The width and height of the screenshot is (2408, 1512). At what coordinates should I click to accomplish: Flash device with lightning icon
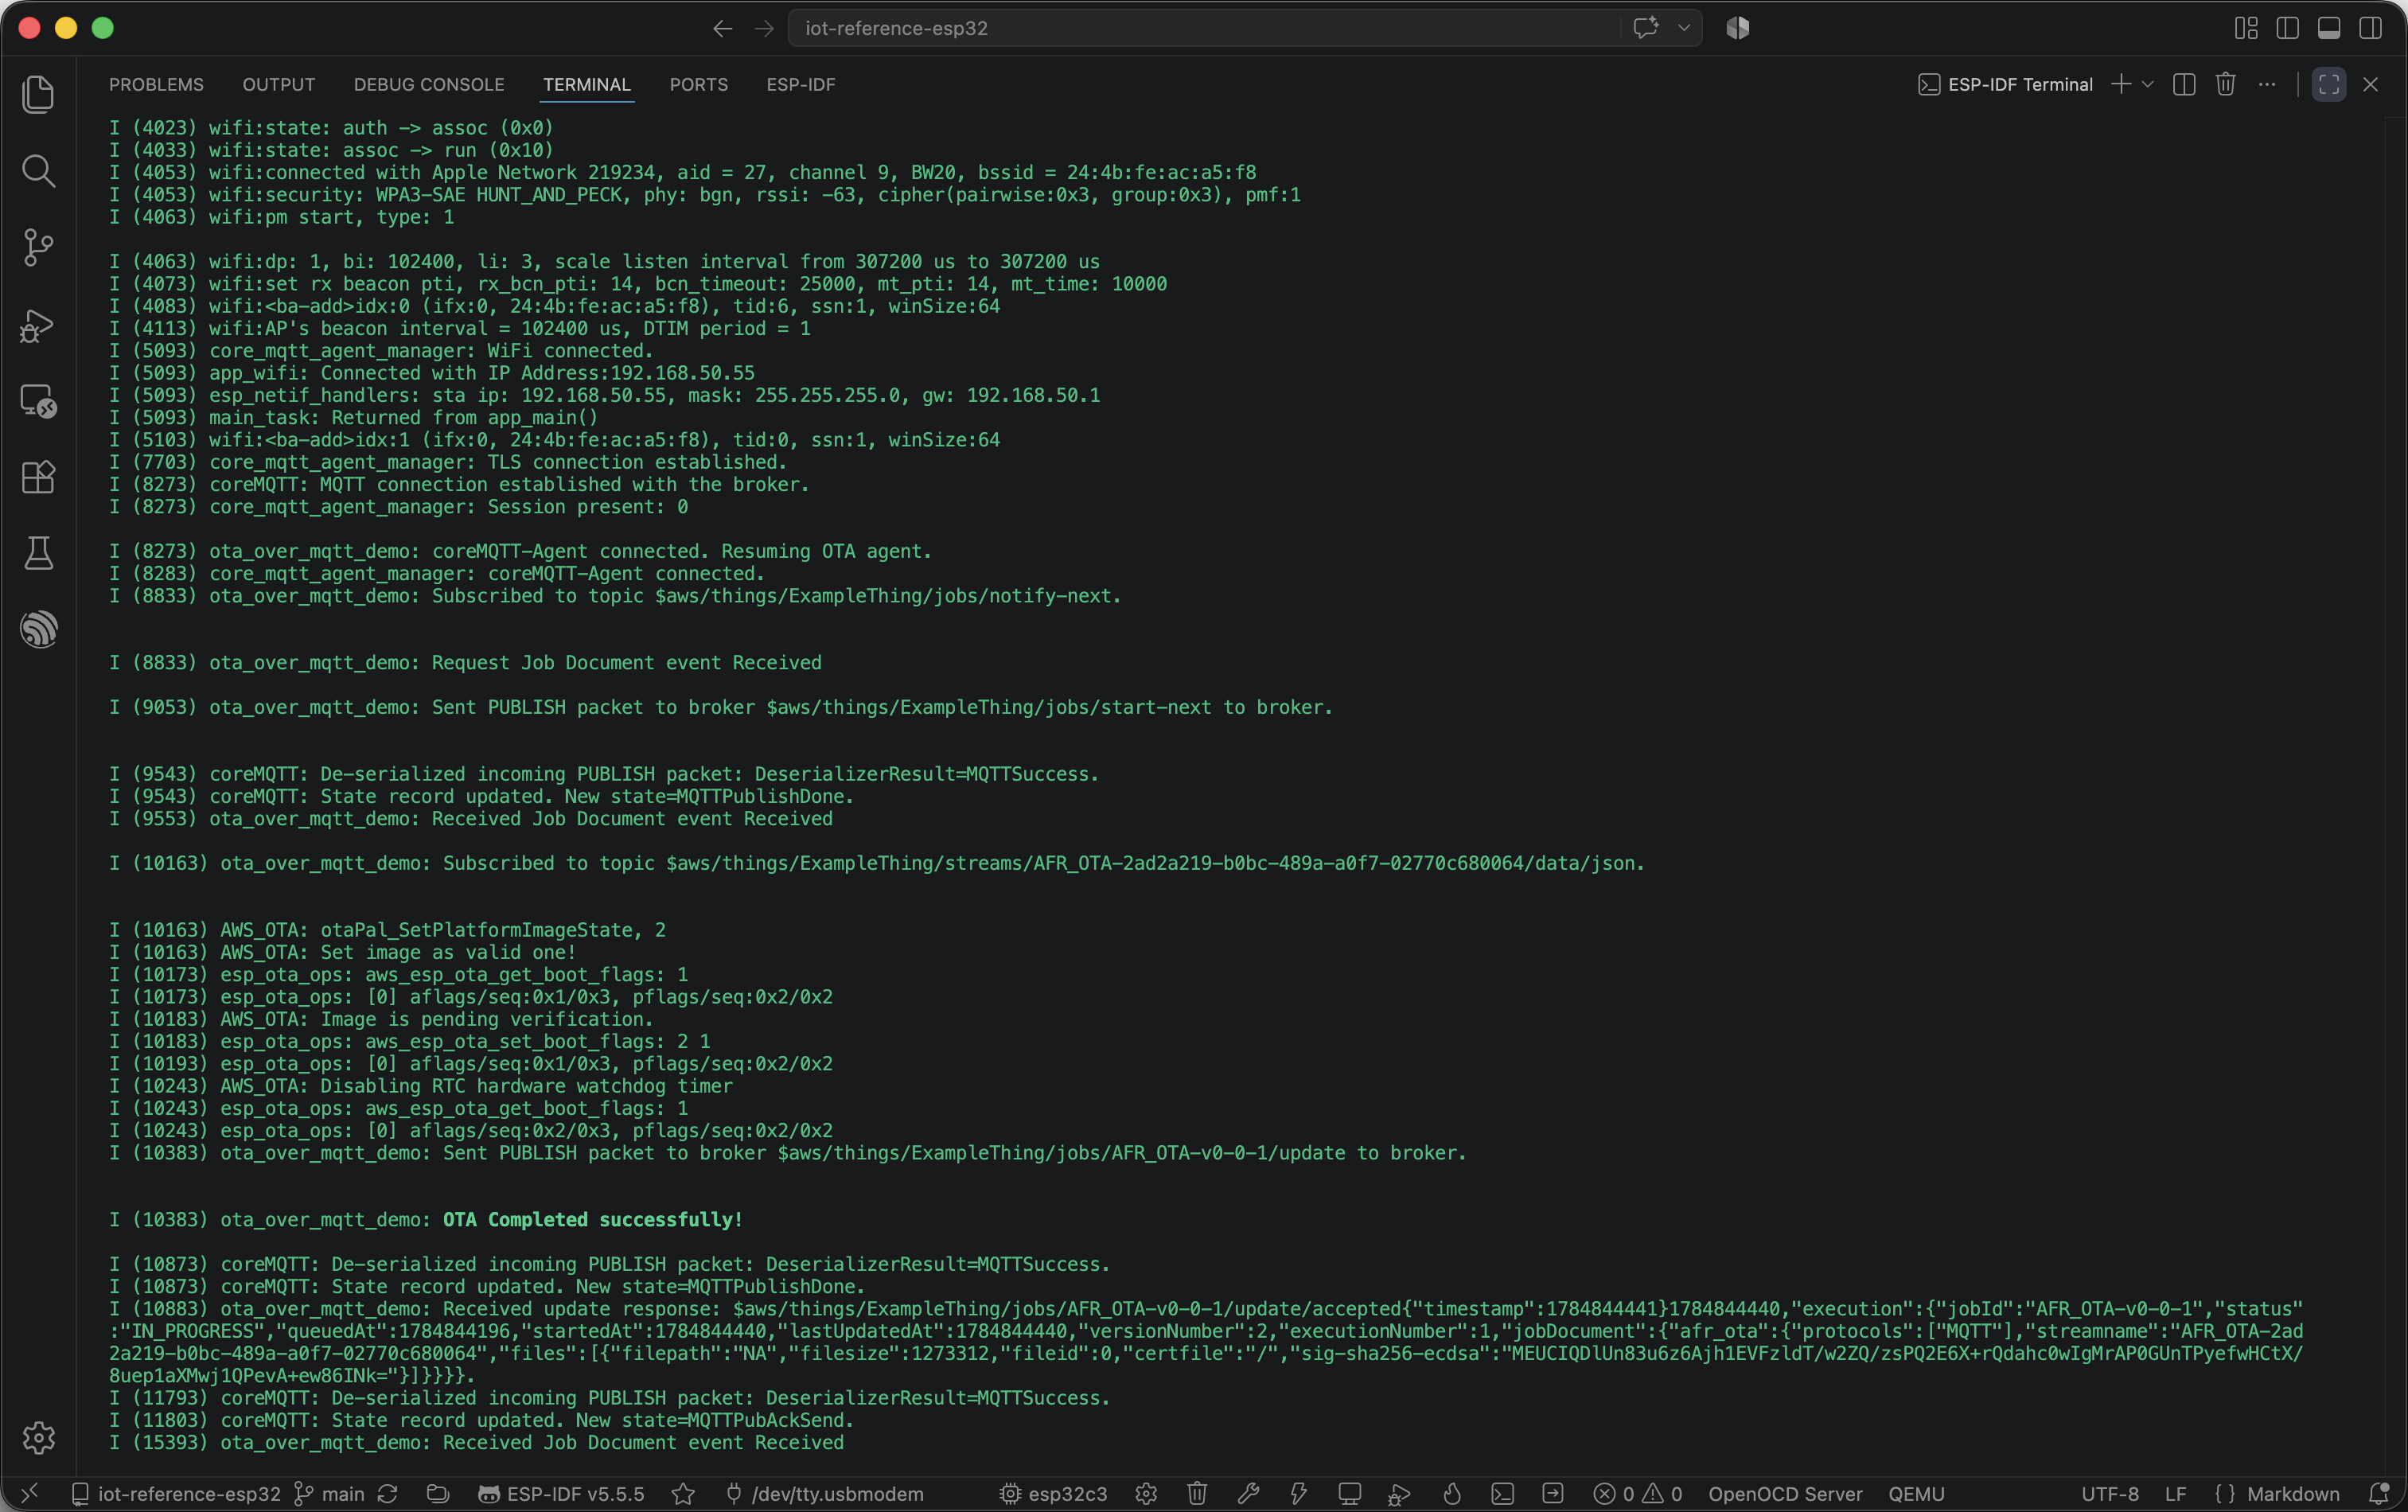point(1298,1494)
